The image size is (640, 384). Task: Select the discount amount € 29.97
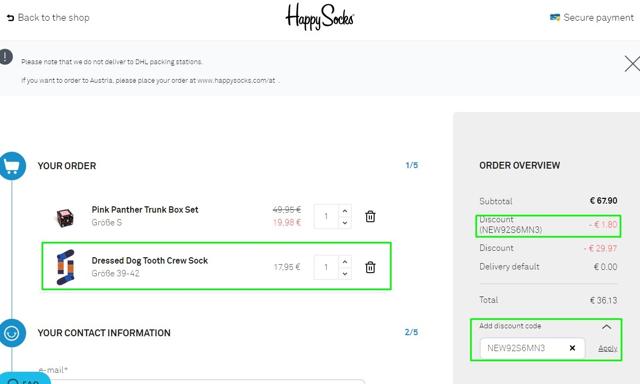pos(600,248)
